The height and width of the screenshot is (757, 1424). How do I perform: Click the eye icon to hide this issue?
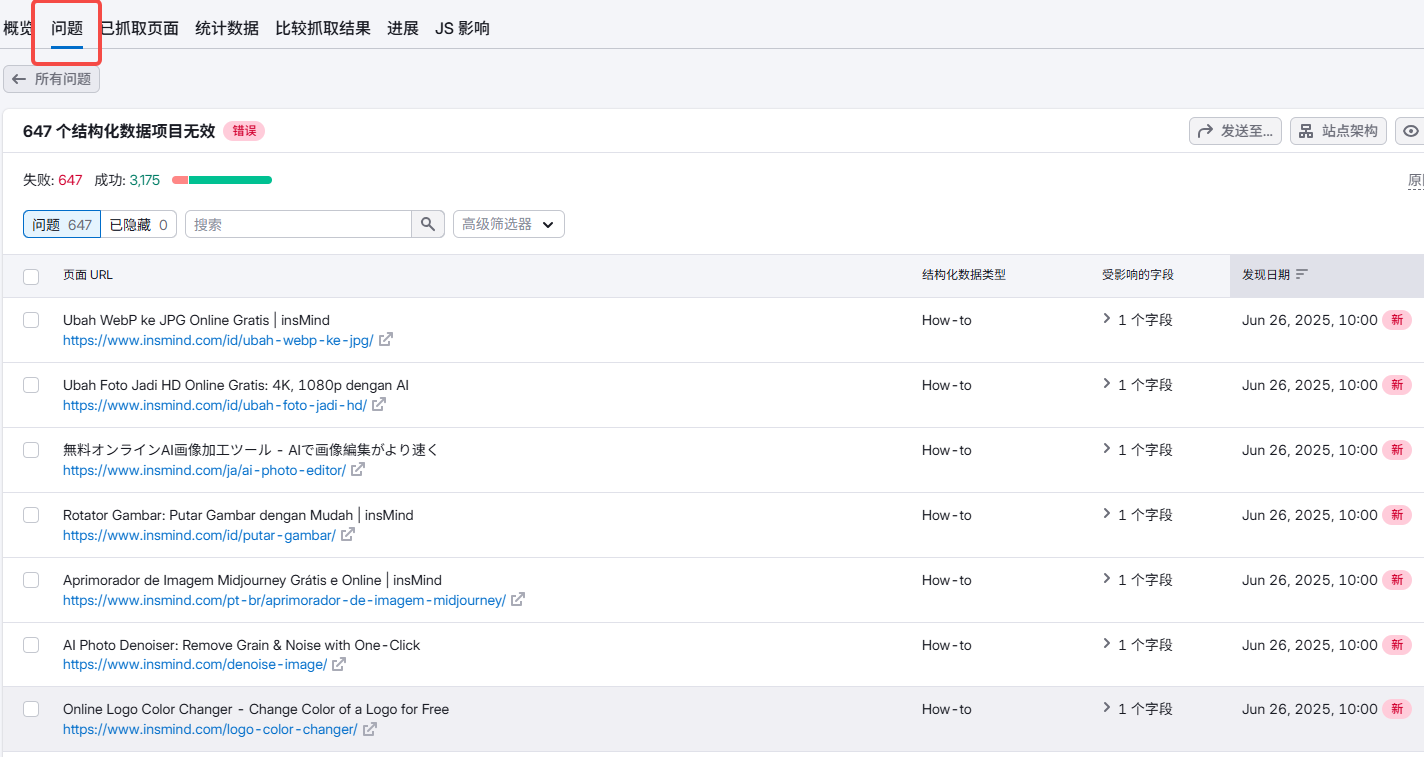1410,131
